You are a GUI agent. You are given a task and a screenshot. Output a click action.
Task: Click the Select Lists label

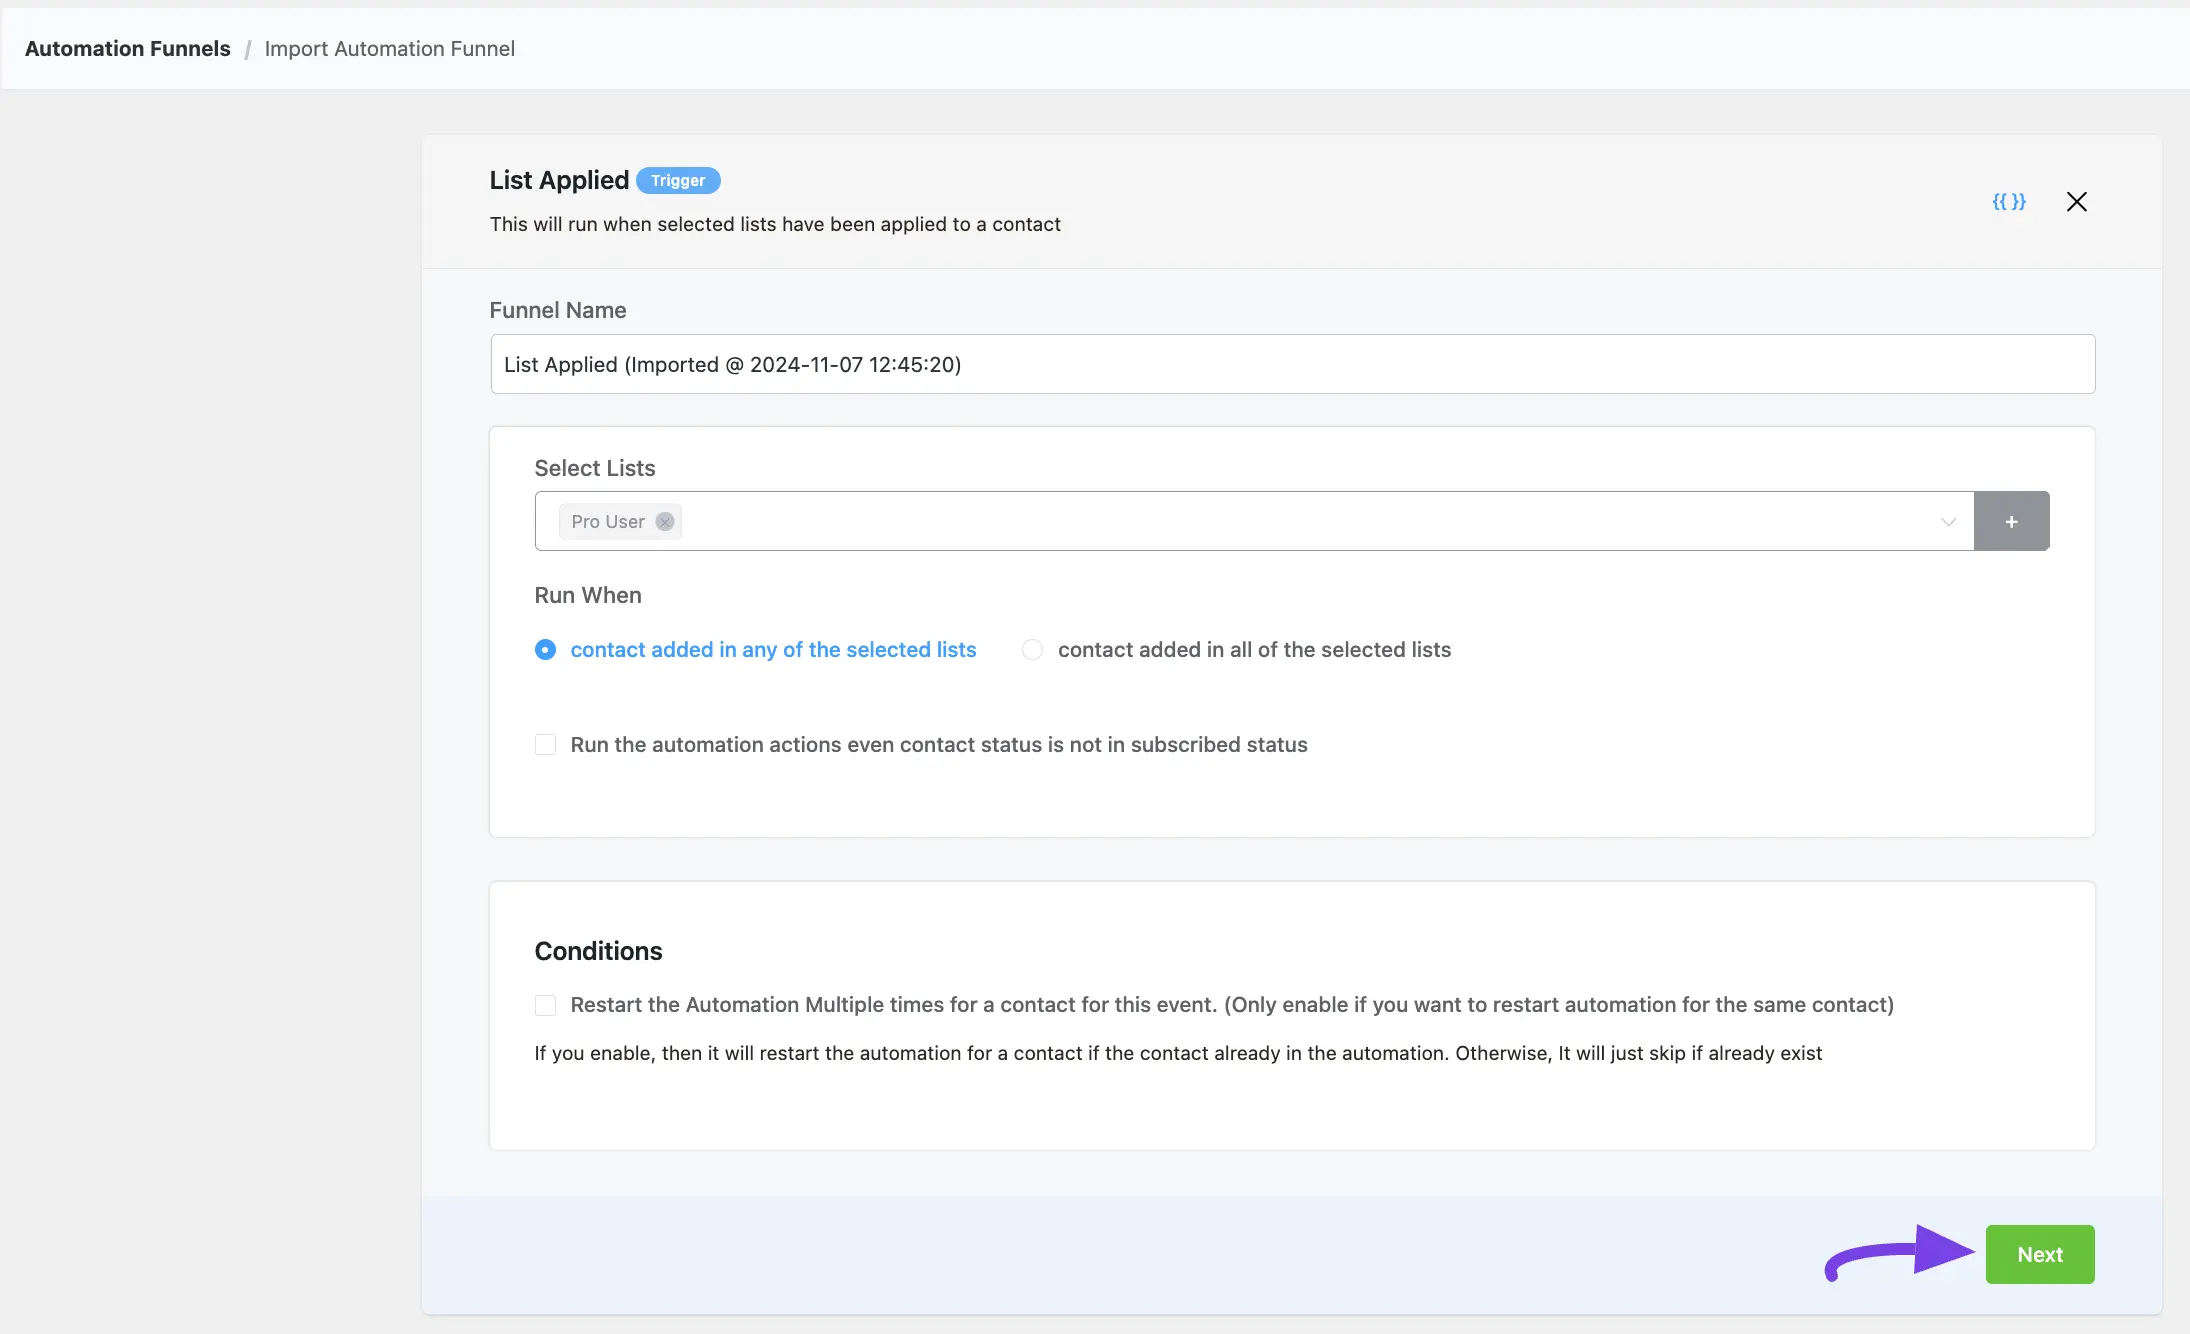click(x=595, y=468)
